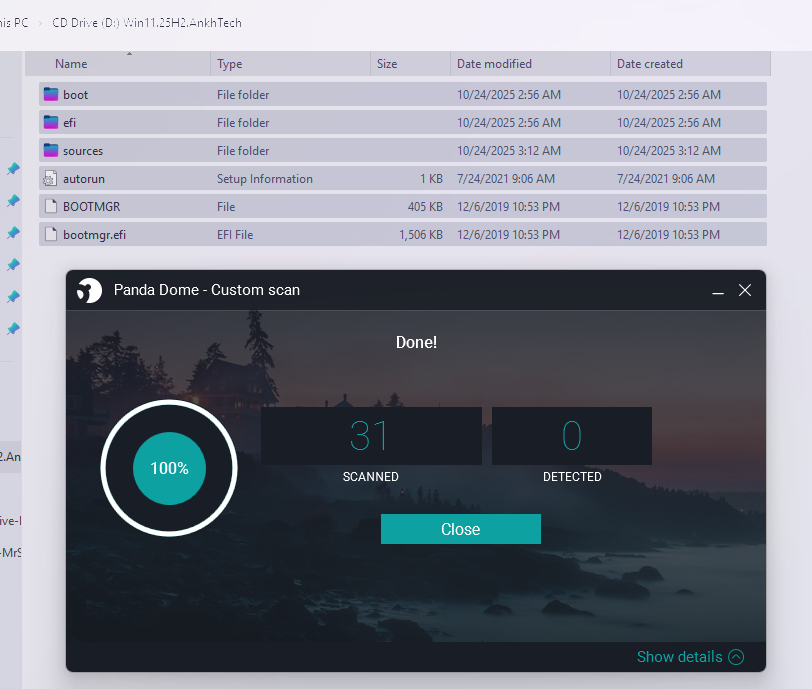Click the SCANNED label
Screen dimensions: 812x689
pos(371,477)
